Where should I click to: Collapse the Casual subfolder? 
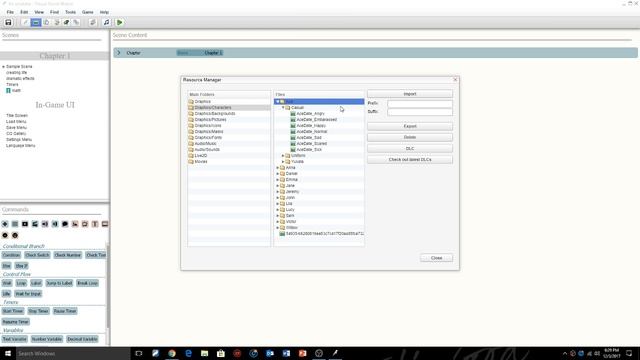point(283,108)
